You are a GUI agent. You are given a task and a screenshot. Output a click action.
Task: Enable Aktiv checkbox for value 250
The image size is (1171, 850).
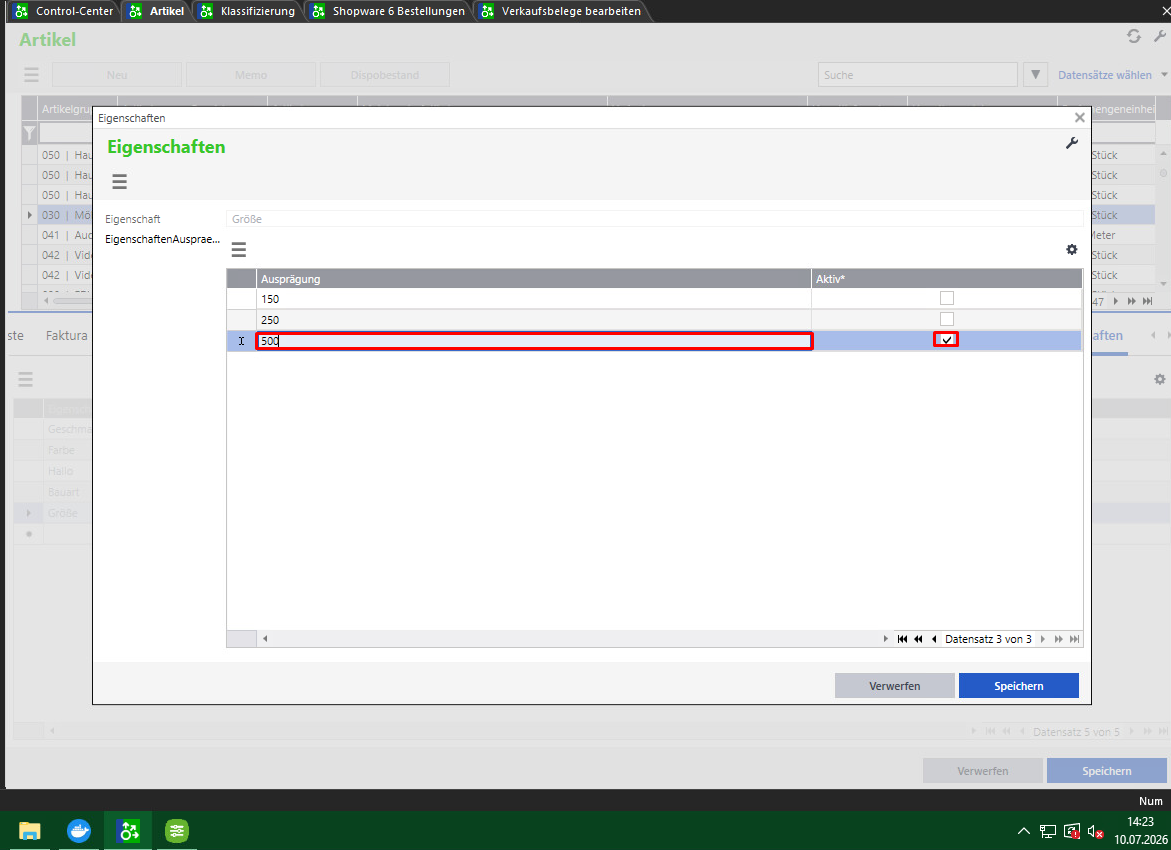947,319
